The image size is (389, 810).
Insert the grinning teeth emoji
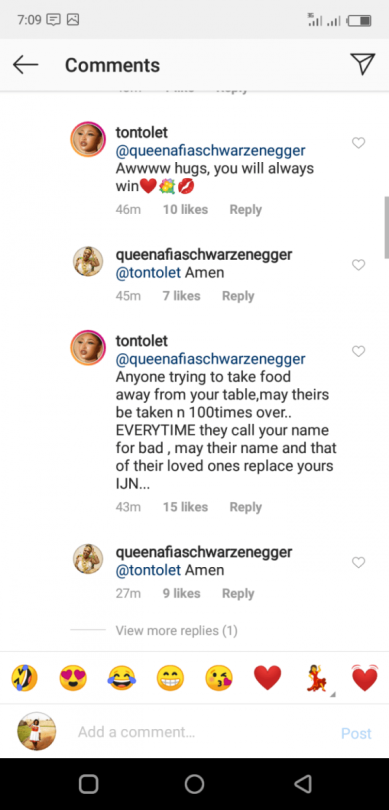(x=170, y=678)
